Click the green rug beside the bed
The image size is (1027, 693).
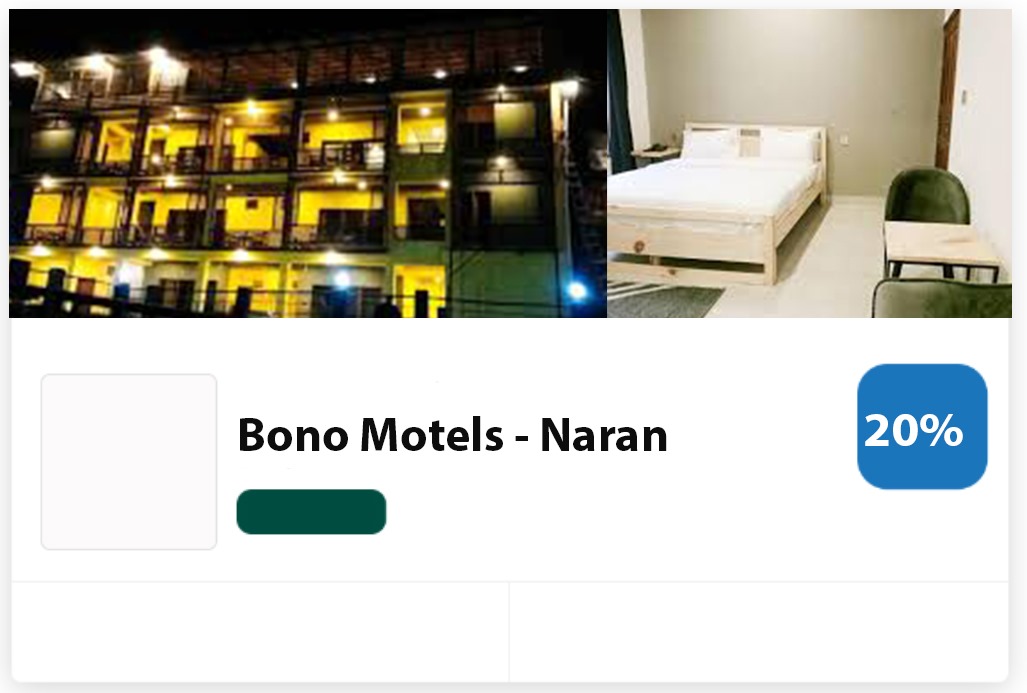665,300
